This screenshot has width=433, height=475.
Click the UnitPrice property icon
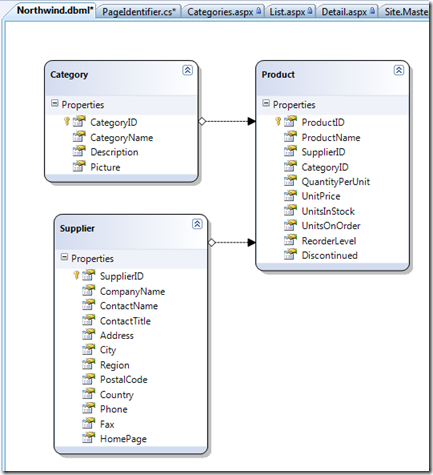pos(290,196)
